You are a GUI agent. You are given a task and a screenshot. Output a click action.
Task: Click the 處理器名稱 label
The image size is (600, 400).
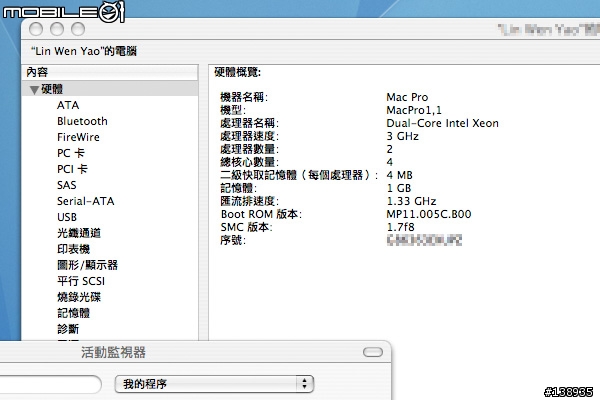coord(249,123)
